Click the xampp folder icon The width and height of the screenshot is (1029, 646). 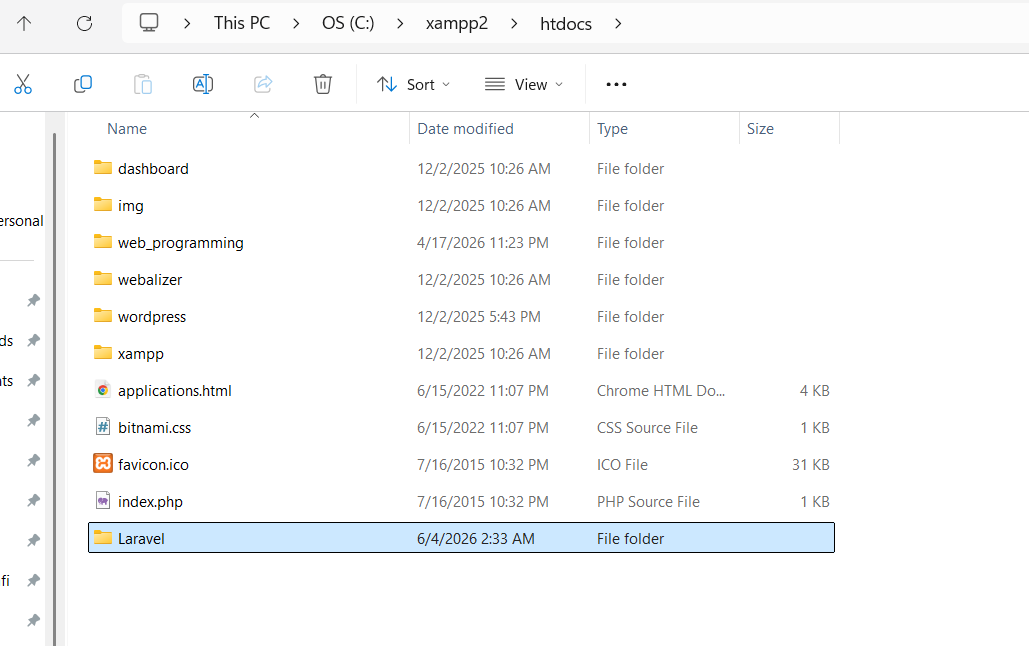tap(102, 353)
